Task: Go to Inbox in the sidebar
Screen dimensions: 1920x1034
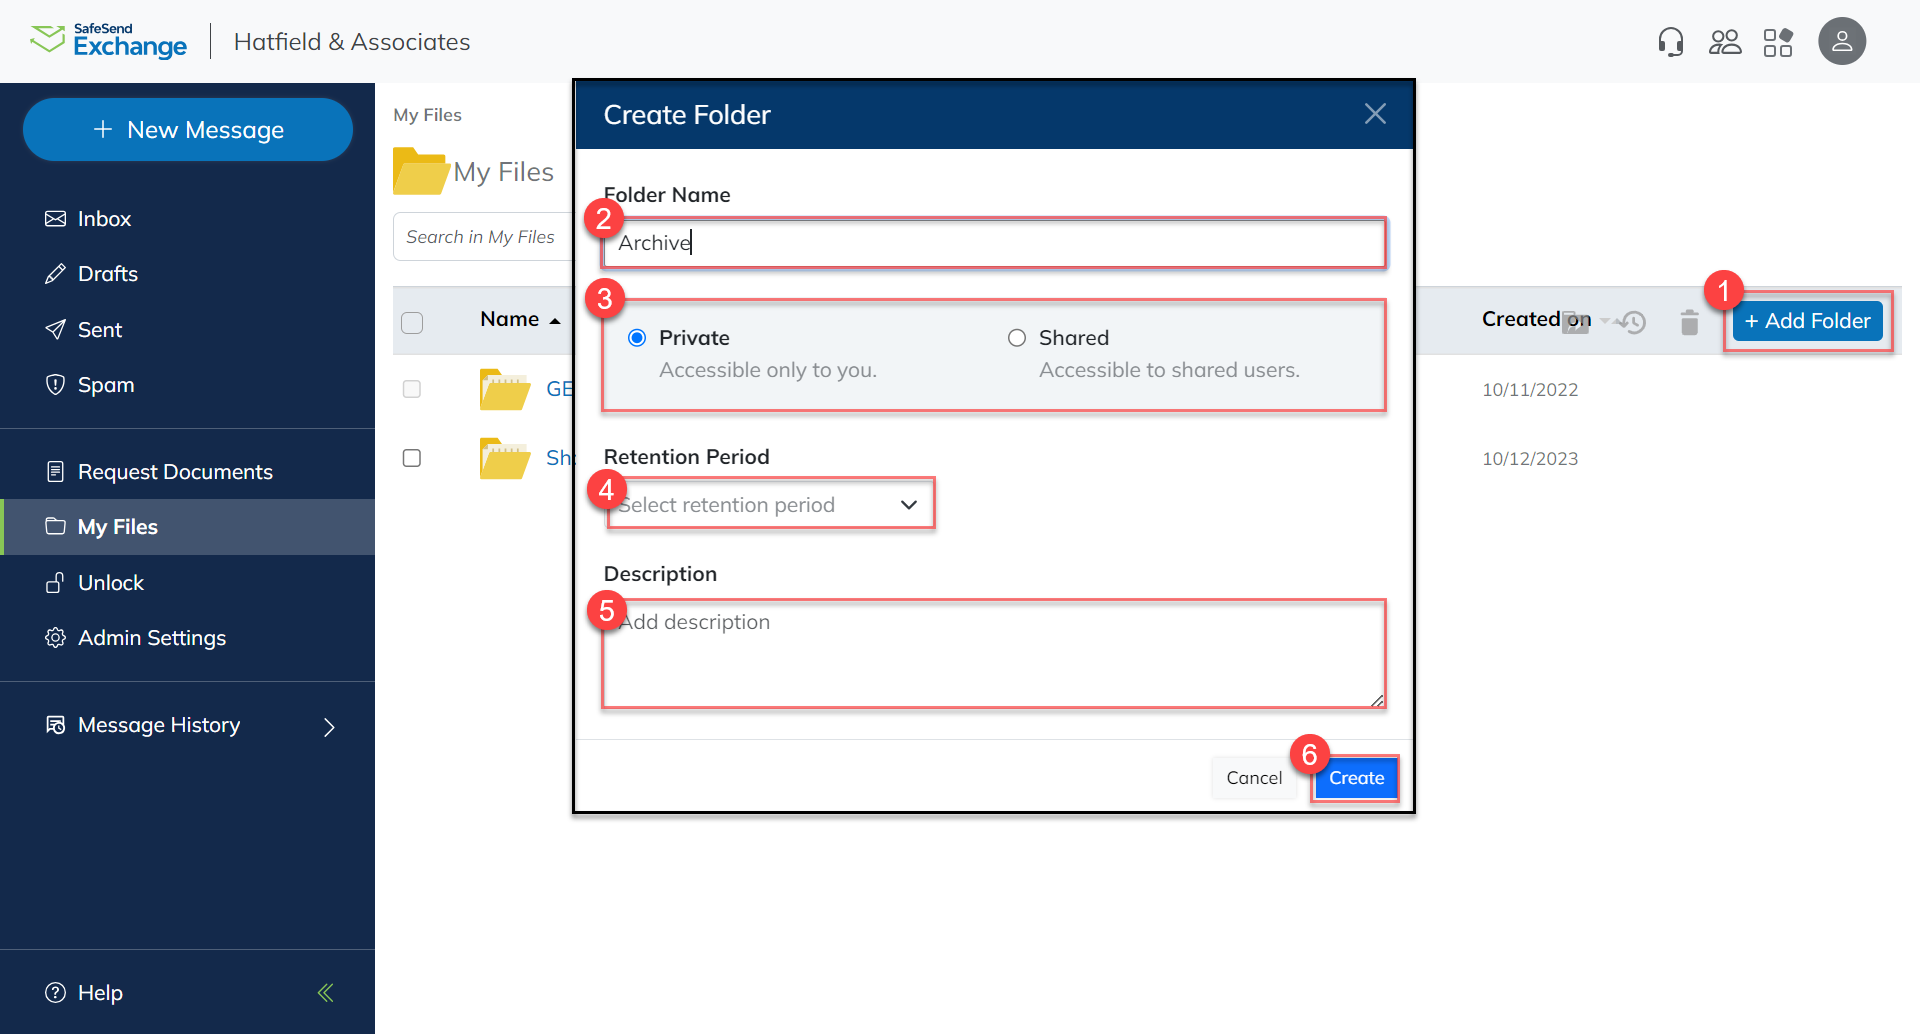Action: (x=104, y=218)
